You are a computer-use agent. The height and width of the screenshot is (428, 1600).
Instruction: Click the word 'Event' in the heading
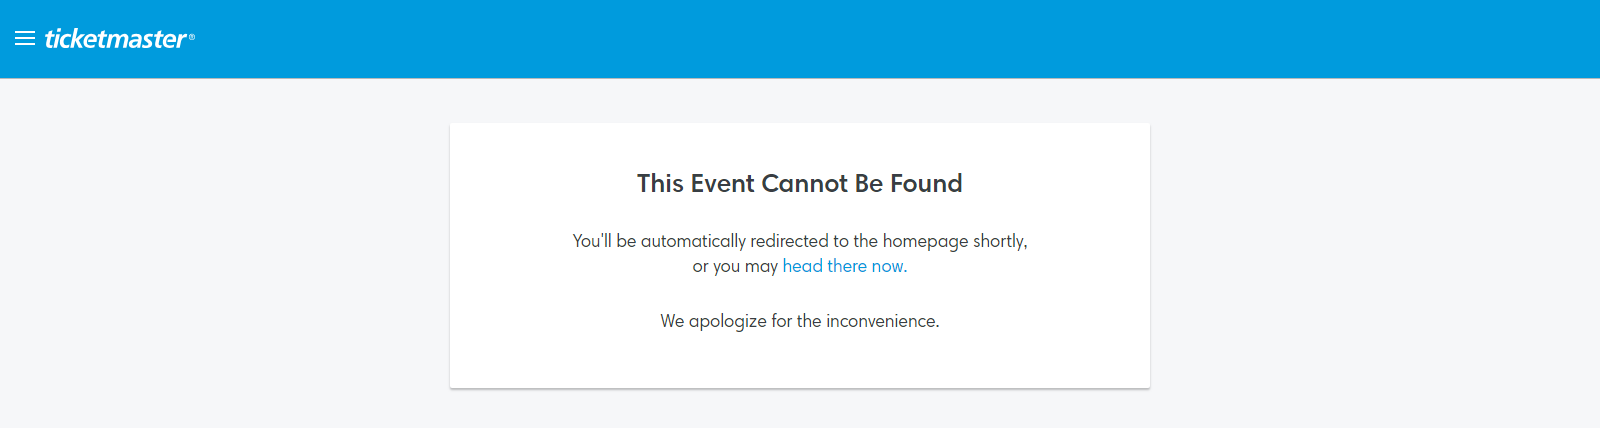723,183
